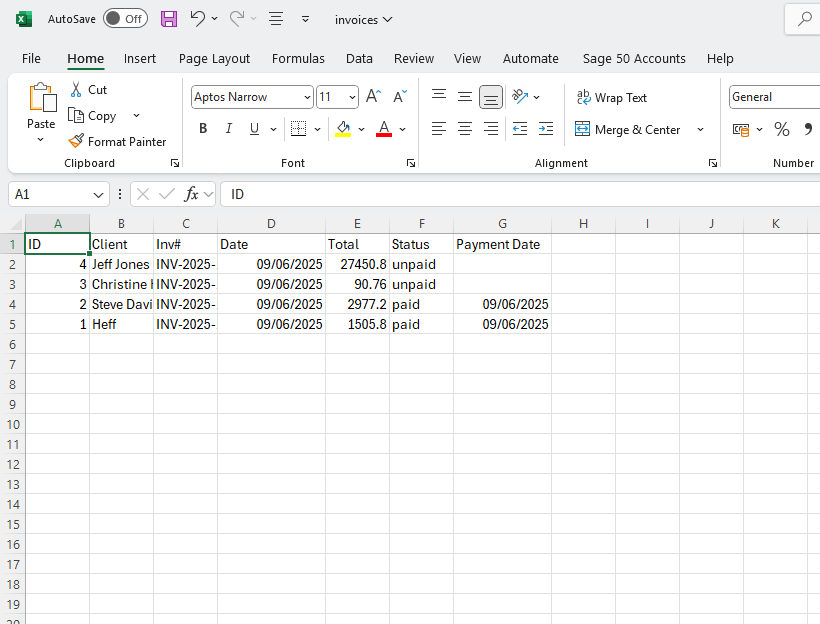This screenshot has width=820, height=624.
Task: Toggle Wrap Text
Action: (x=611, y=98)
